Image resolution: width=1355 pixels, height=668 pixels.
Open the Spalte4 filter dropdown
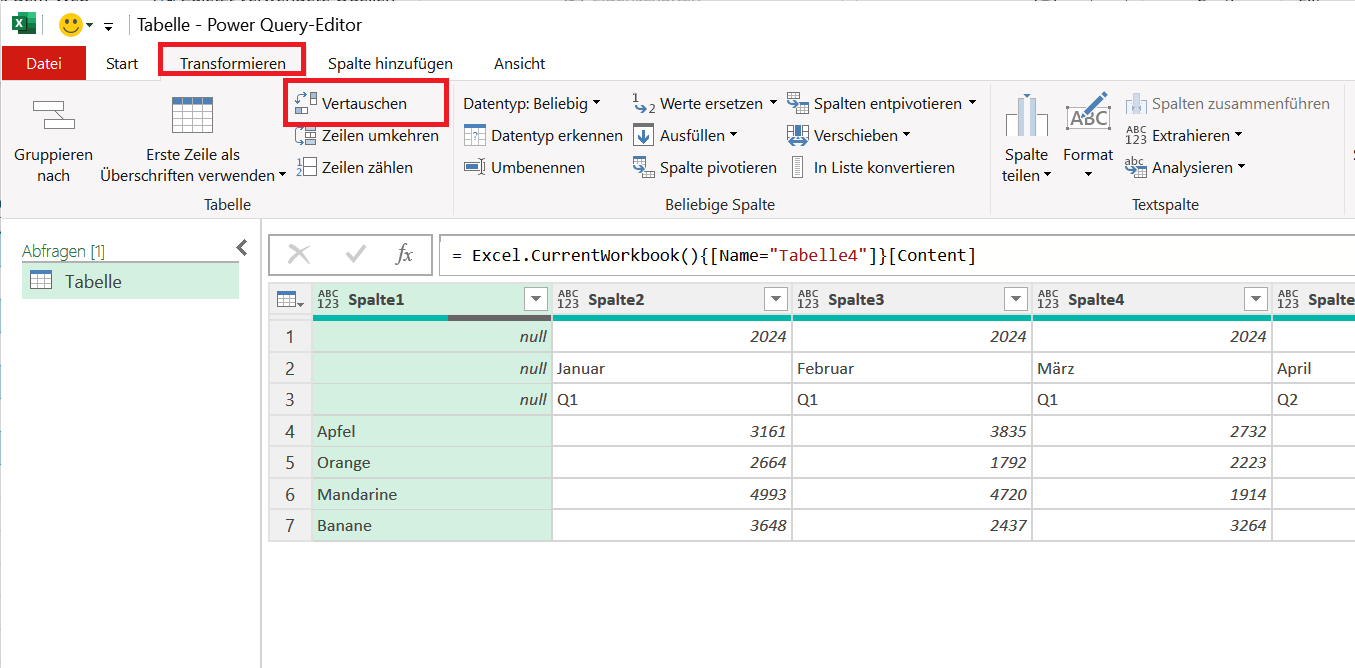[x=1256, y=299]
